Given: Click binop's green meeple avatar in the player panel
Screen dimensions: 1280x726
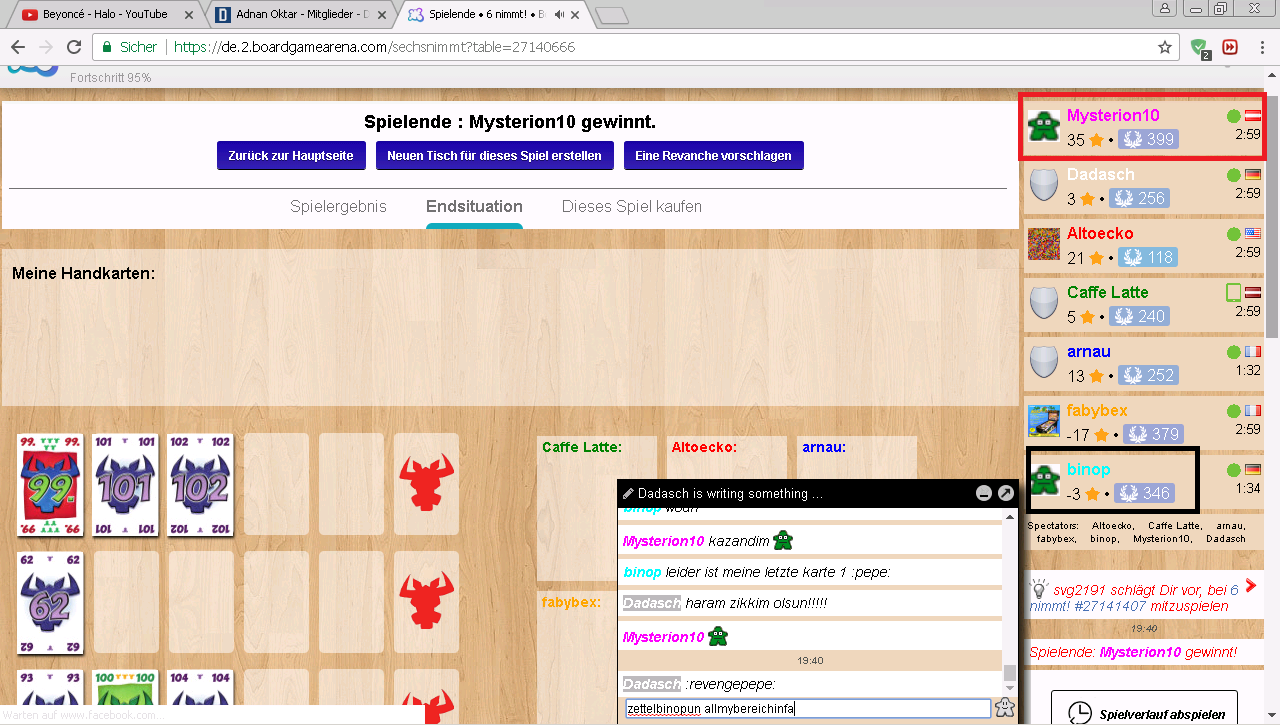Looking at the screenshot, I should (1044, 480).
